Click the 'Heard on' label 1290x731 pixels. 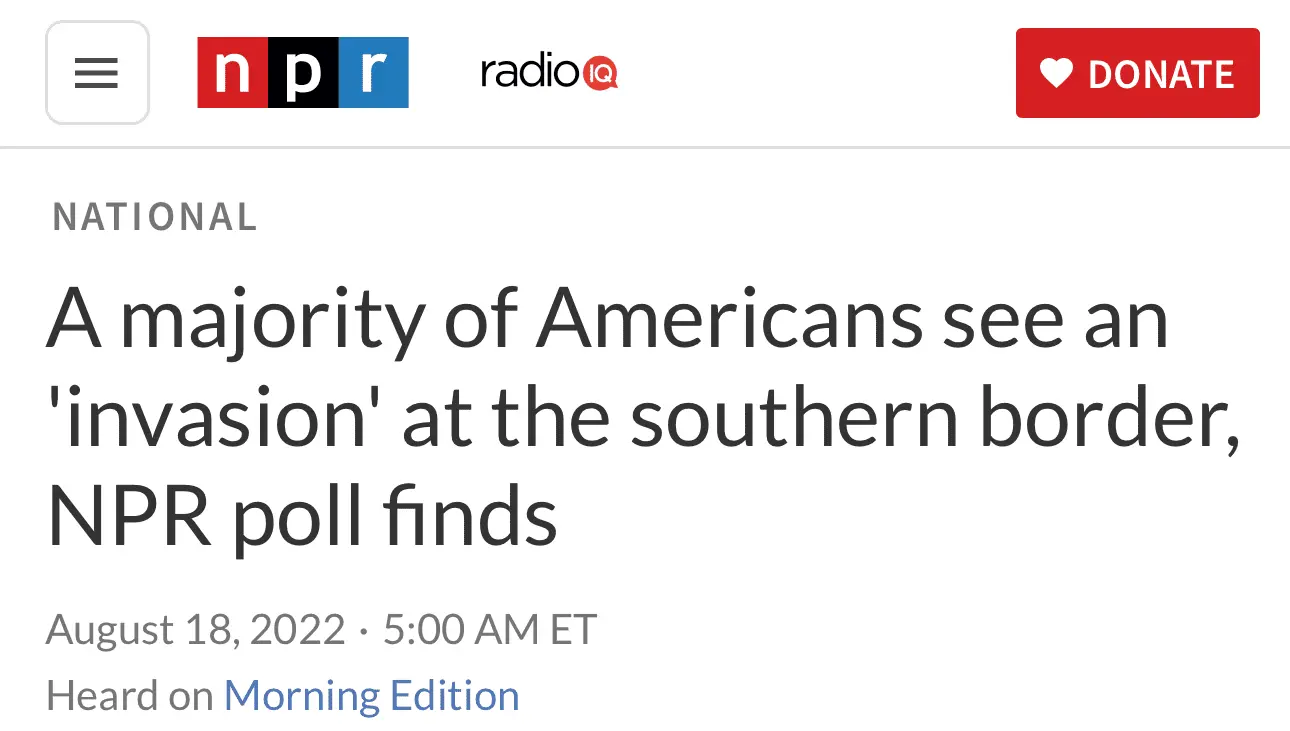[x=129, y=695]
